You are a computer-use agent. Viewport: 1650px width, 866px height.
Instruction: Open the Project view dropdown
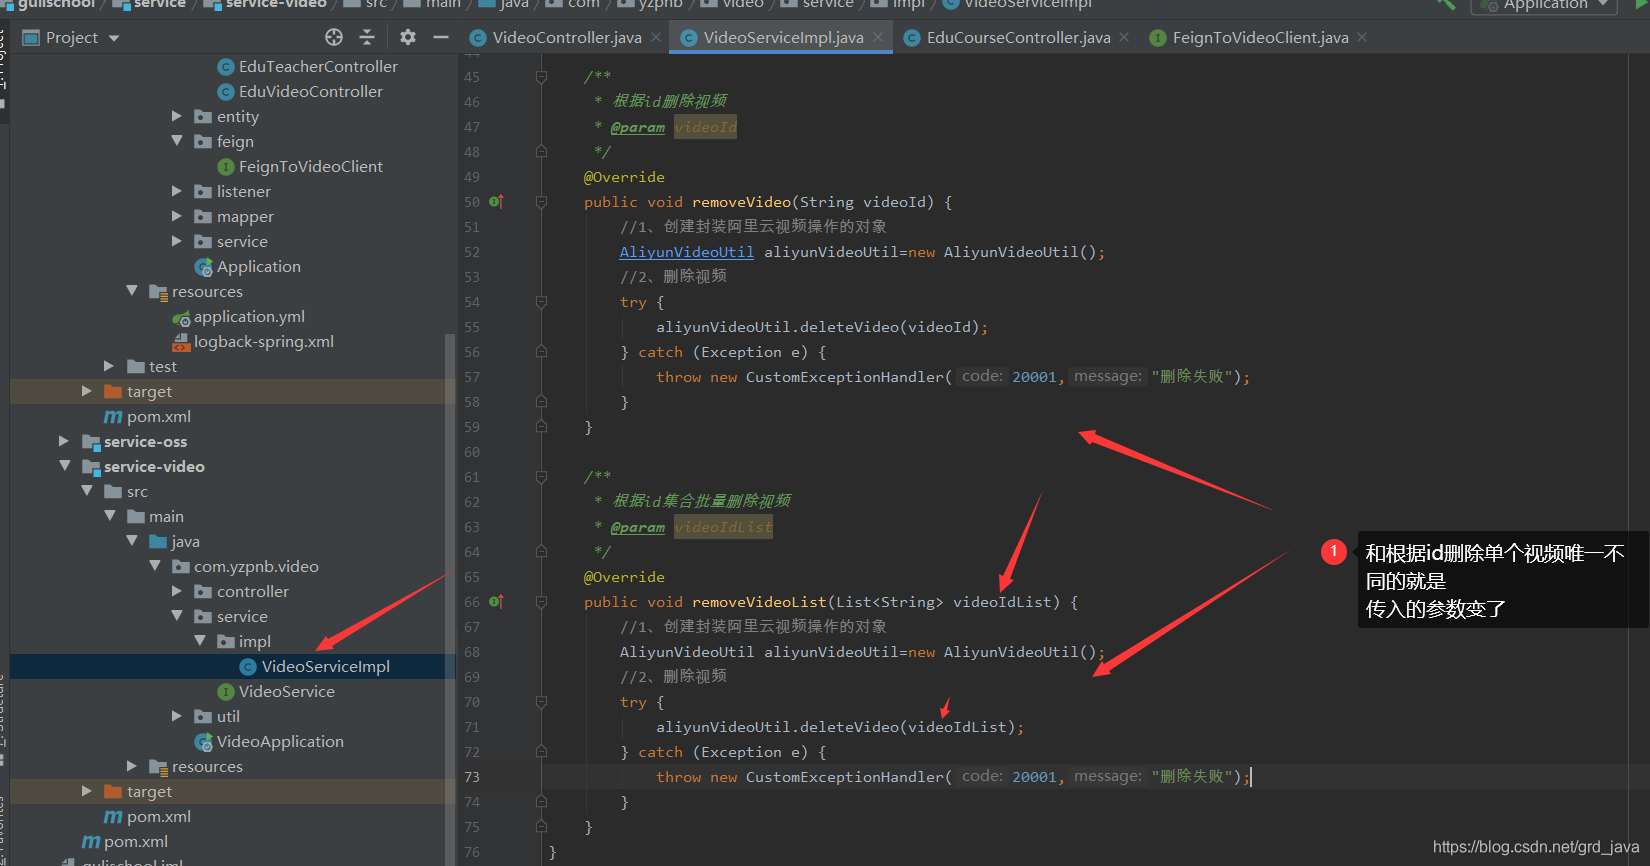[114, 38]
